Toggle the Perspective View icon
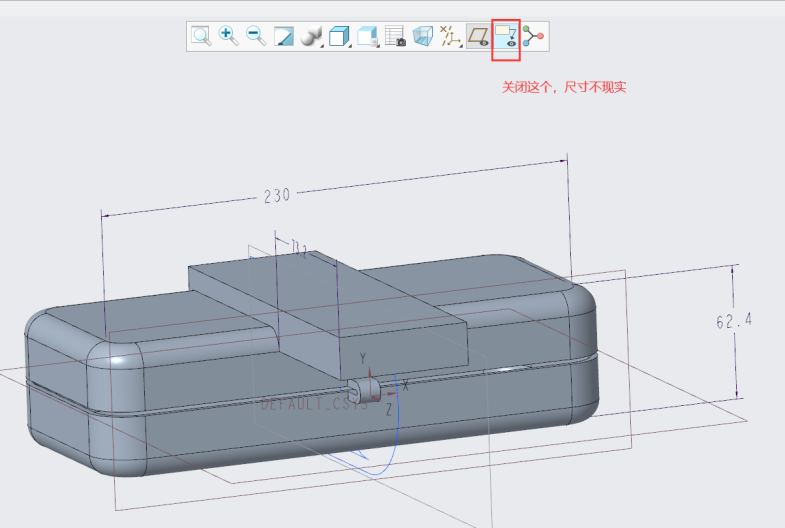The height and width of the screenshot is (528, 785). 423,37
